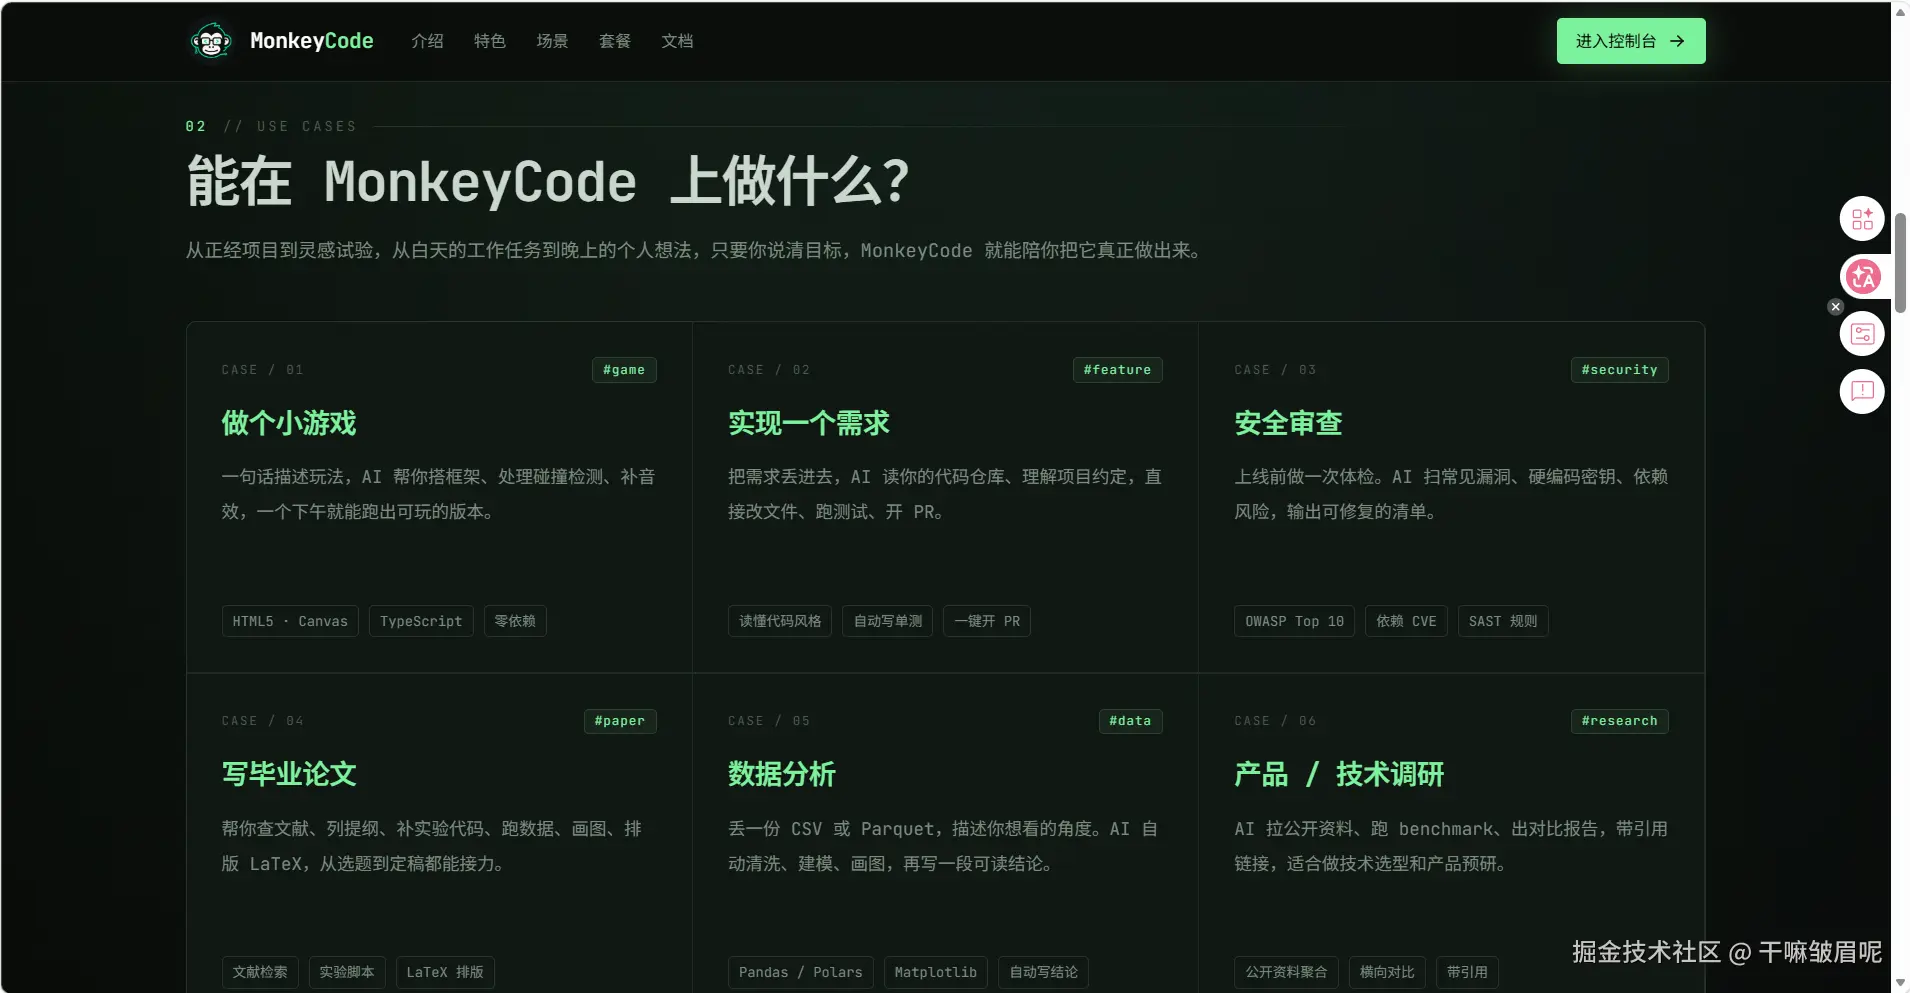
Task: Click the #security tag
Action: (1619, 370)
